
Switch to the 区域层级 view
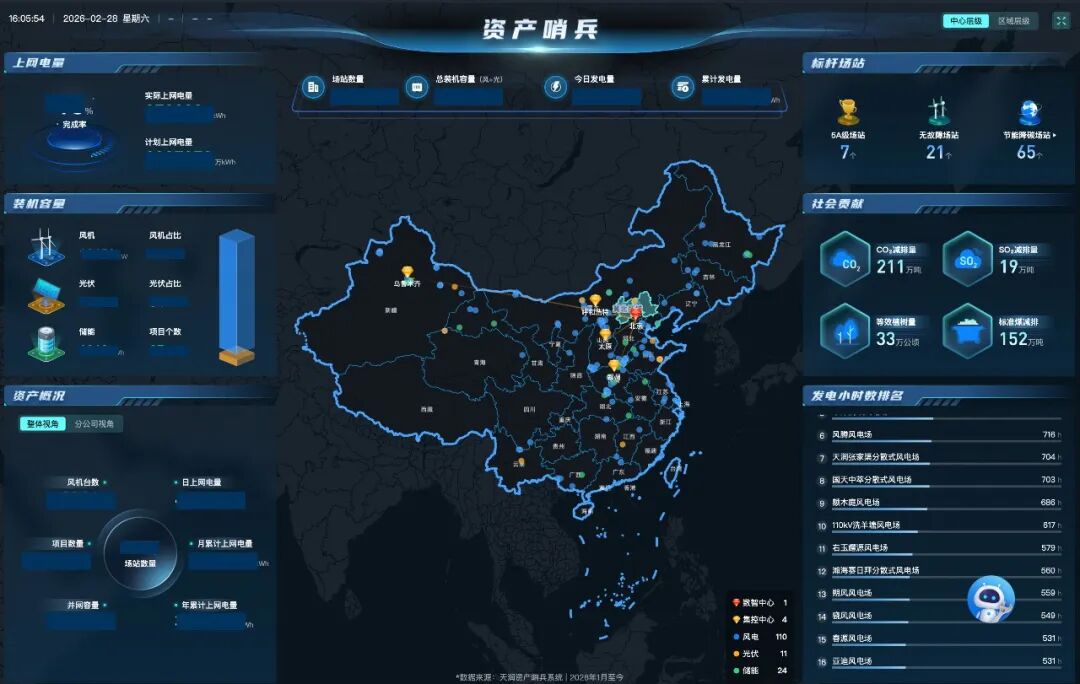coord(1013,20)
